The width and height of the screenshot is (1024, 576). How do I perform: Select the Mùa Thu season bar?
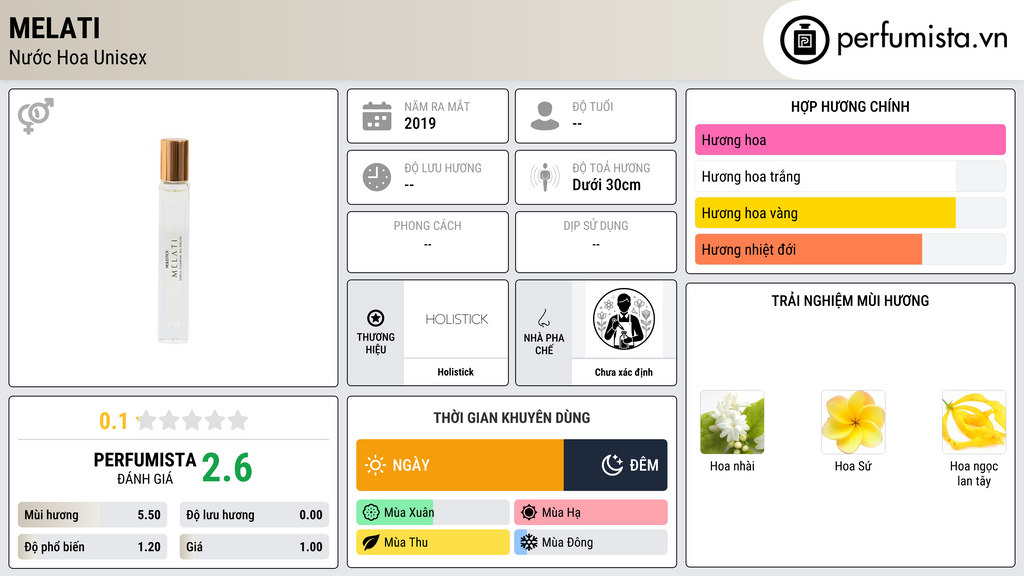(432, 542)
